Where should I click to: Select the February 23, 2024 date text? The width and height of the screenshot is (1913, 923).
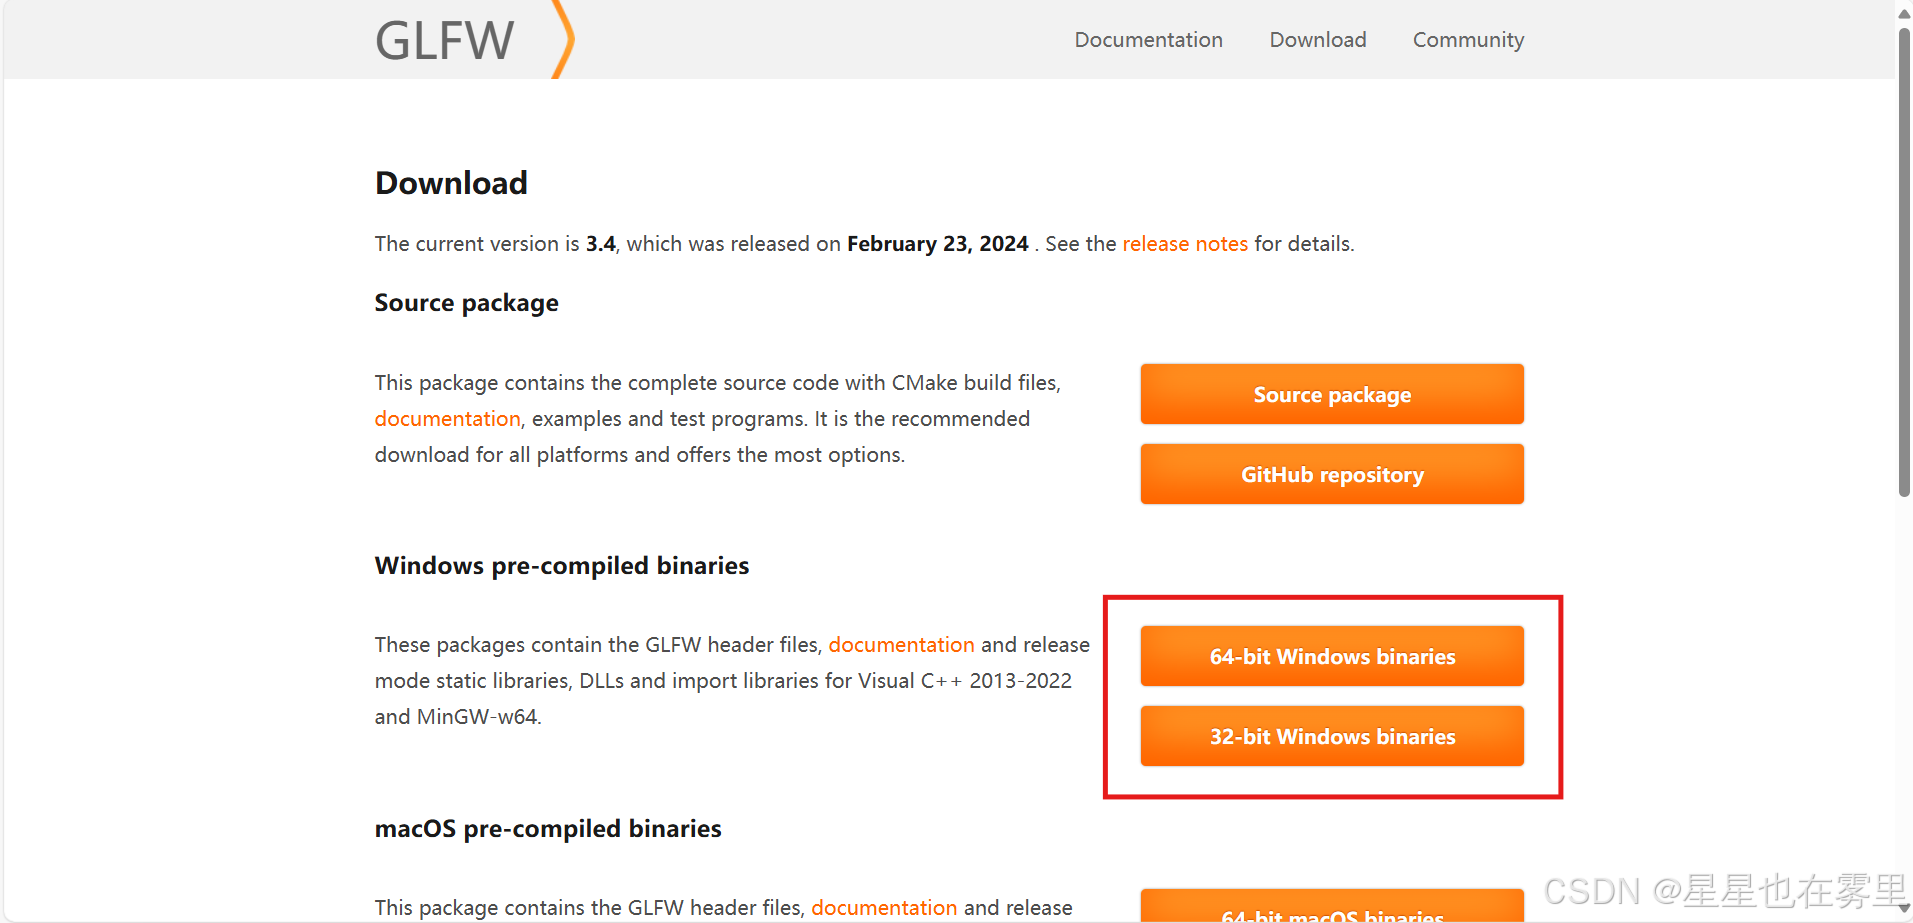coord(937,244)
